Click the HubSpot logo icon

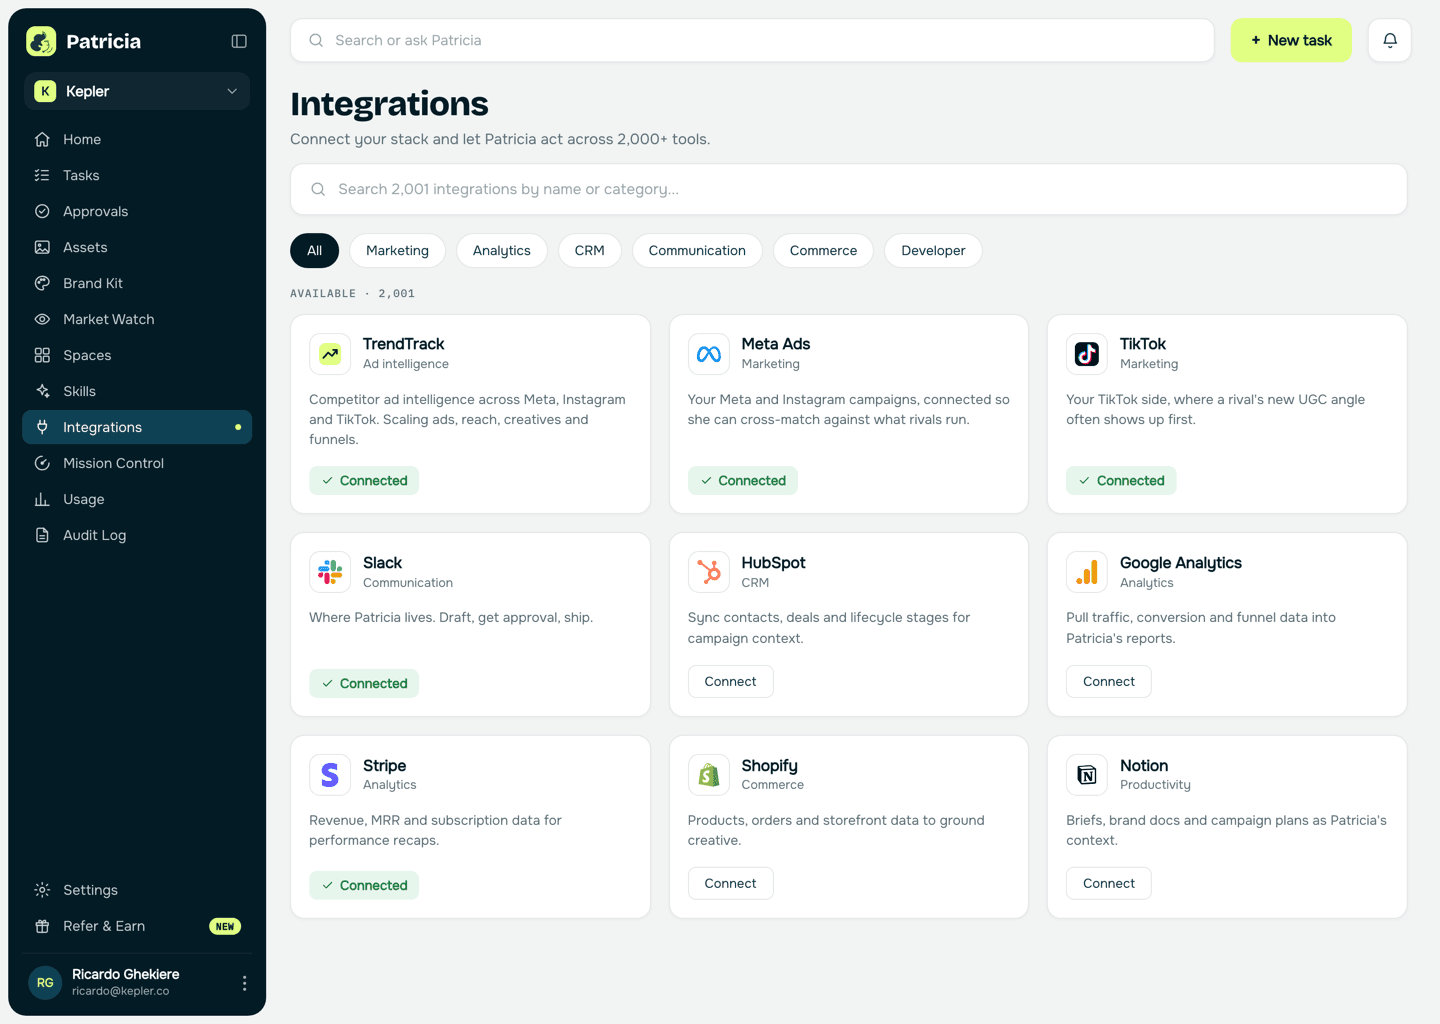[709, 572]
